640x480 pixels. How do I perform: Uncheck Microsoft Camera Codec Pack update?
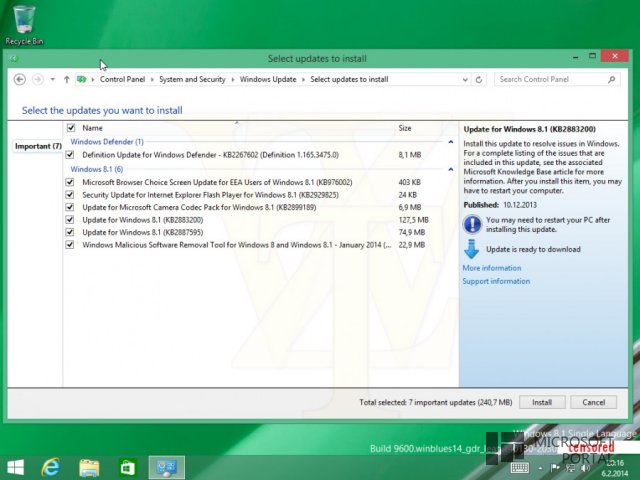pyautogui.click(x=70, y=207)
